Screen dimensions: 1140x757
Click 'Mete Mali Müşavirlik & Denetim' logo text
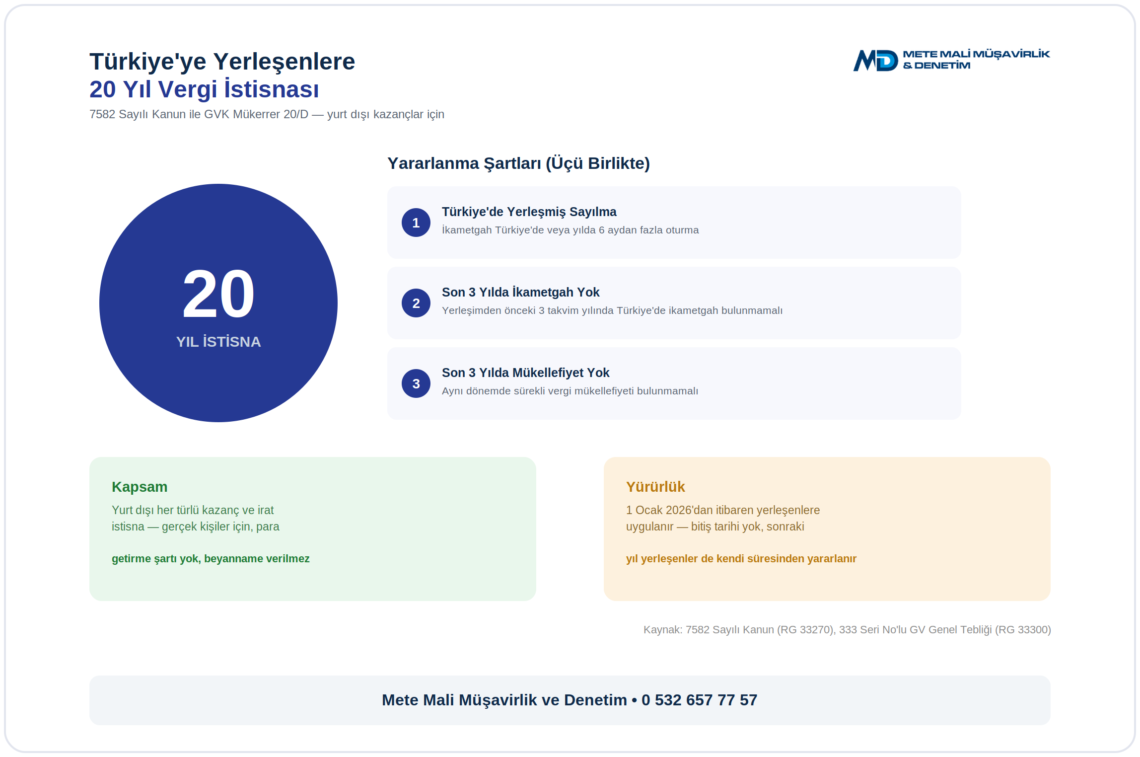[976, 60]
